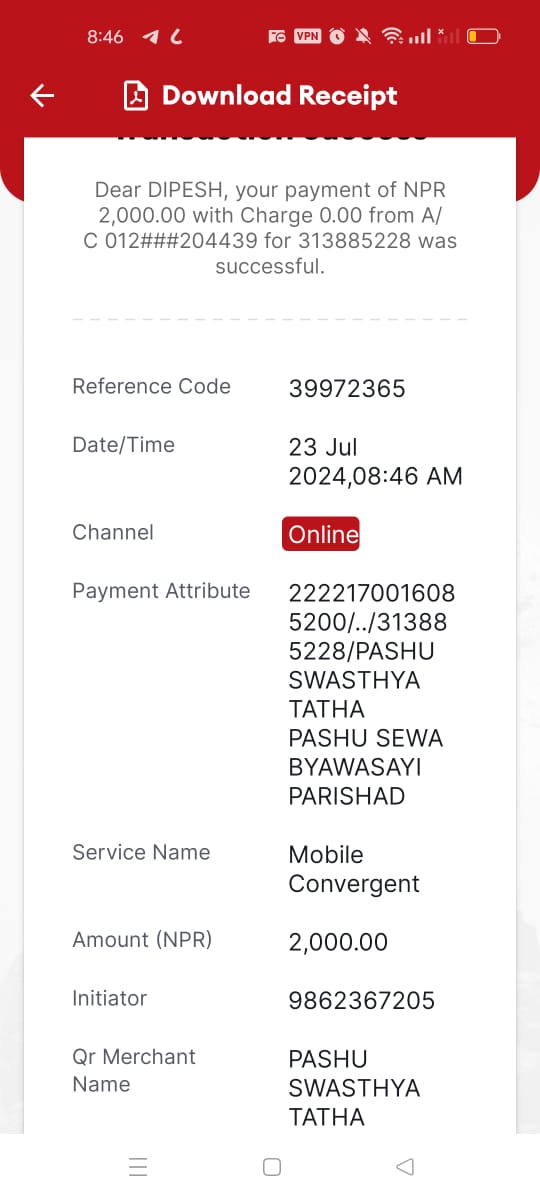Tap the Payment Attribute value text
Image resolution: width=540 pixels, height=1200 pixels.
click(372, 694)
